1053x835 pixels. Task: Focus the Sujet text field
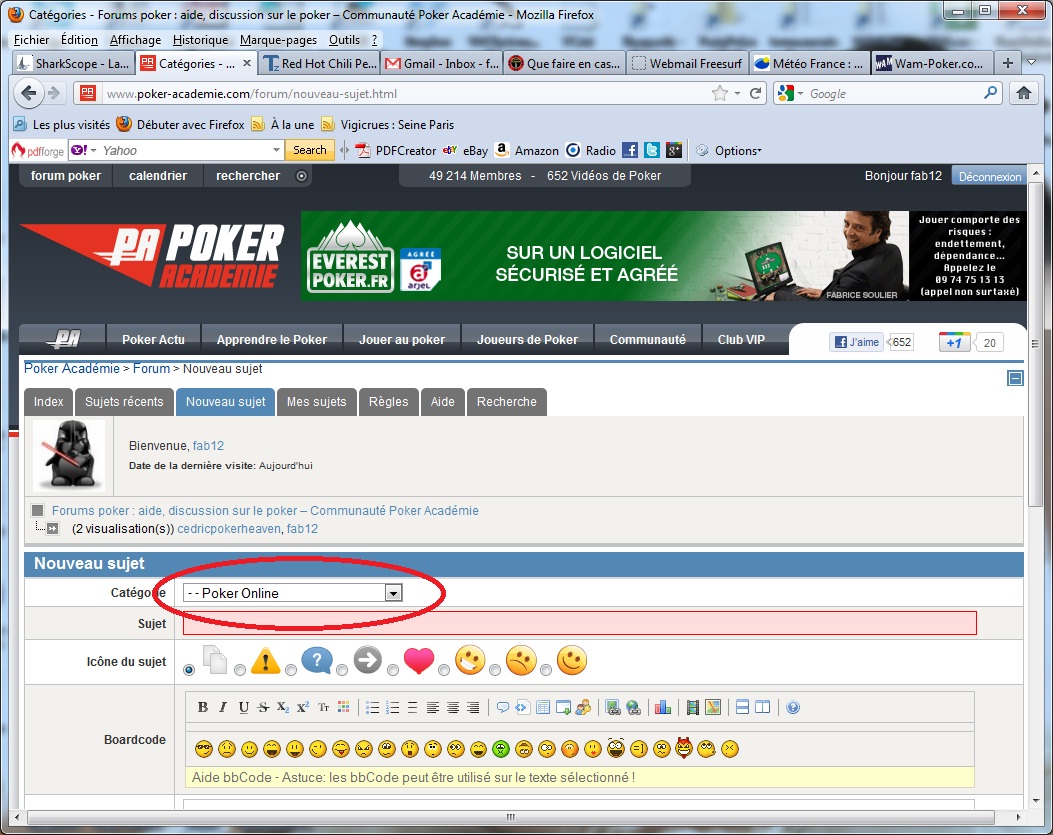coord(580,623)
